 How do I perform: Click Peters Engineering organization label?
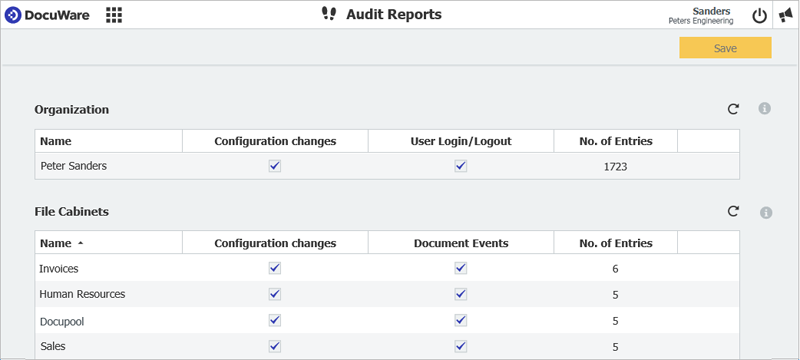coord(701,21)
